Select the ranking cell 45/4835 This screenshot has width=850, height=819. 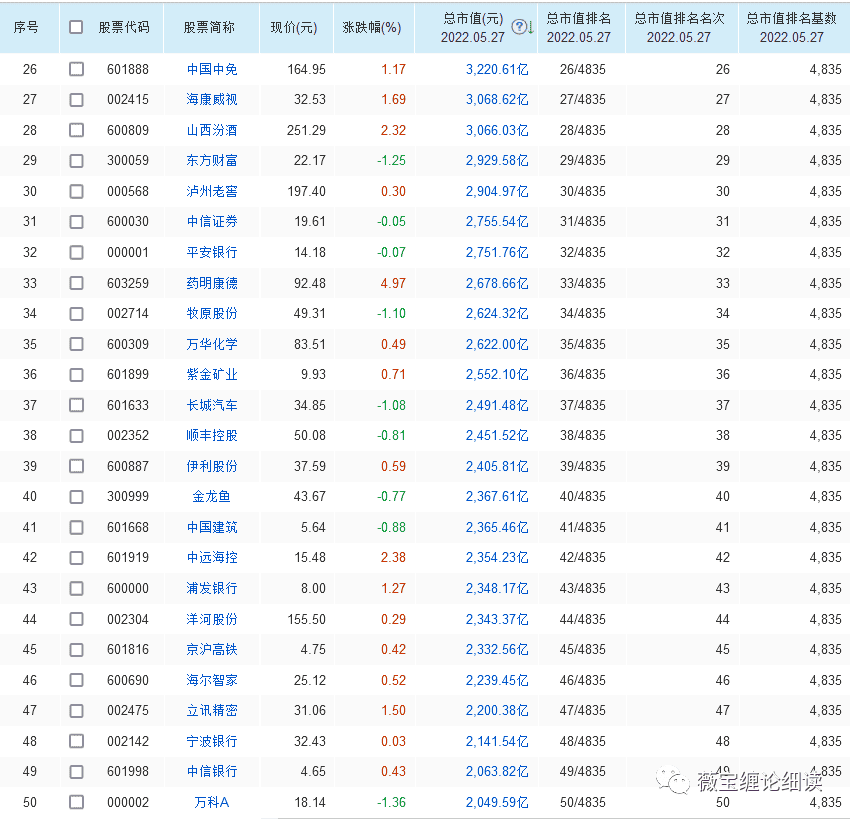point(583,649)
